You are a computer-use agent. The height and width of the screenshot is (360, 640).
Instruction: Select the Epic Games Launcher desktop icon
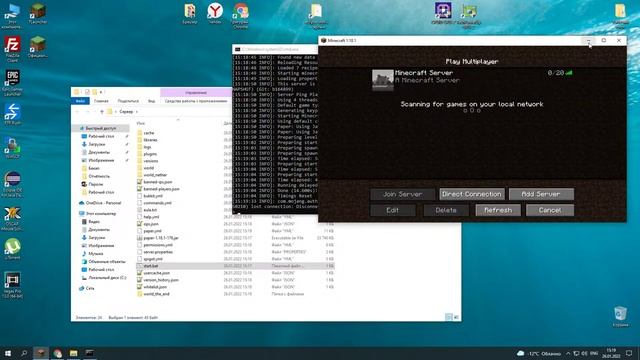click(x=12, y=82)
